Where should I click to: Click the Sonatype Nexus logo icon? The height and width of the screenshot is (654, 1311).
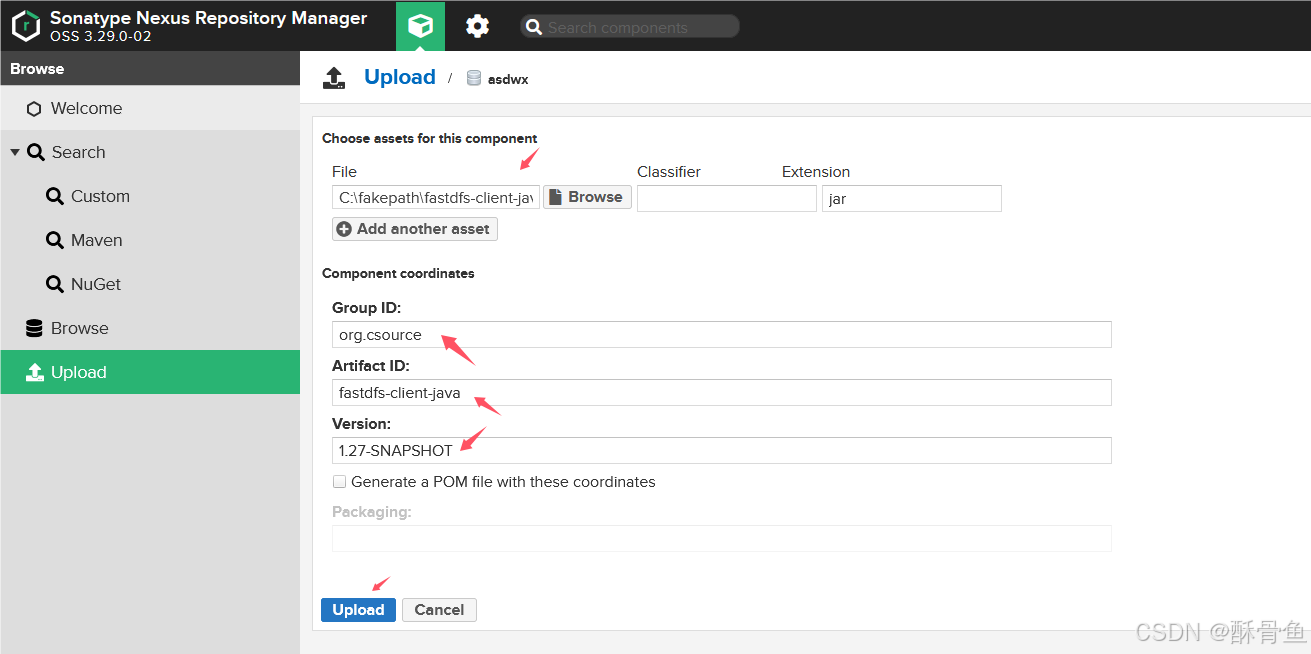coord(26,26)
